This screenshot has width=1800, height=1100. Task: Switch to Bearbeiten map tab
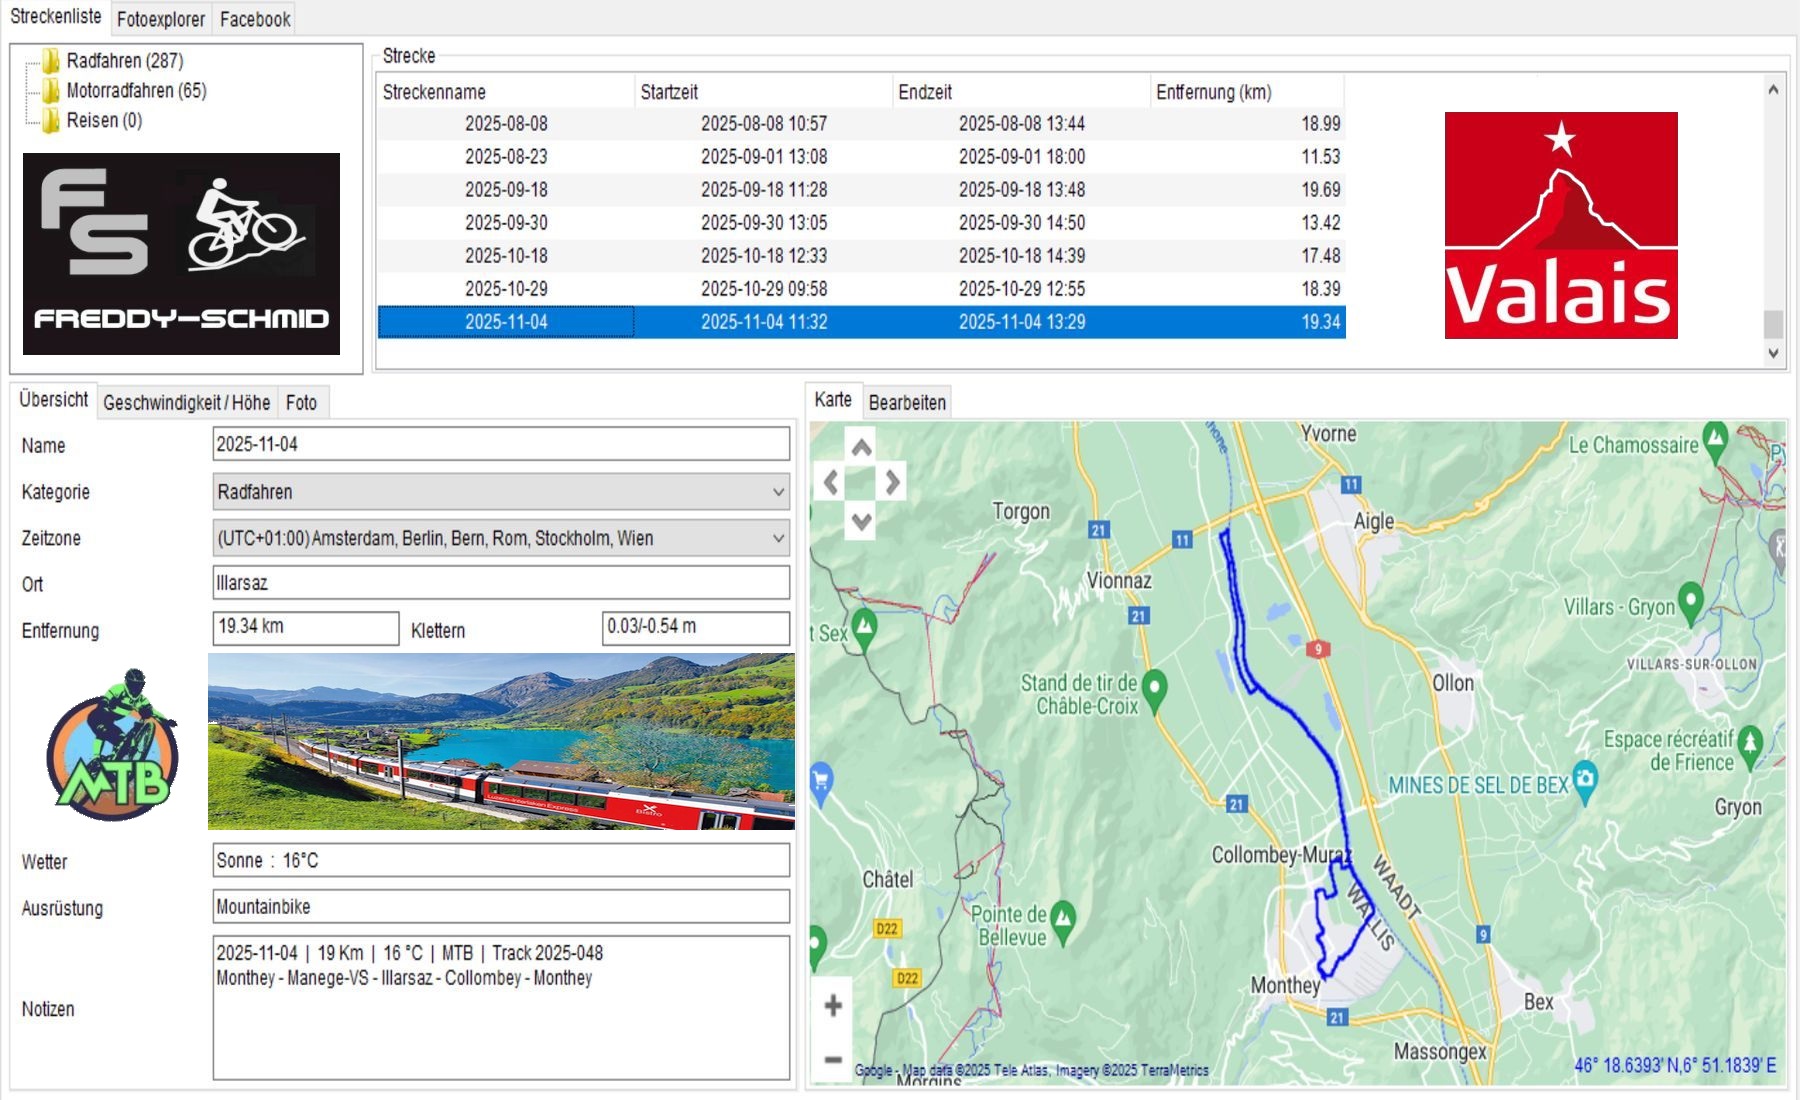click(906, 402)
